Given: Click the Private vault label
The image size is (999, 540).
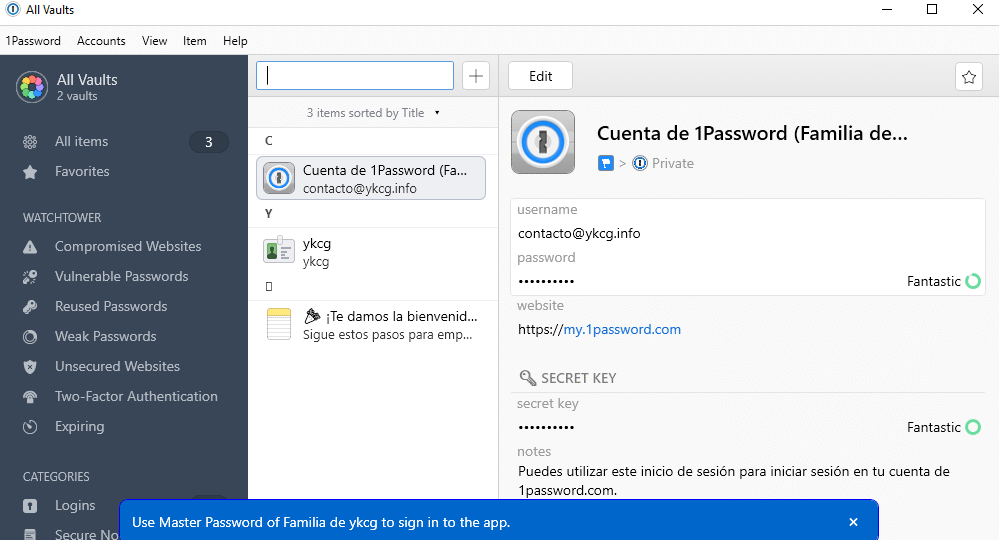Looking at the screenshot, I should coord(673,164).
